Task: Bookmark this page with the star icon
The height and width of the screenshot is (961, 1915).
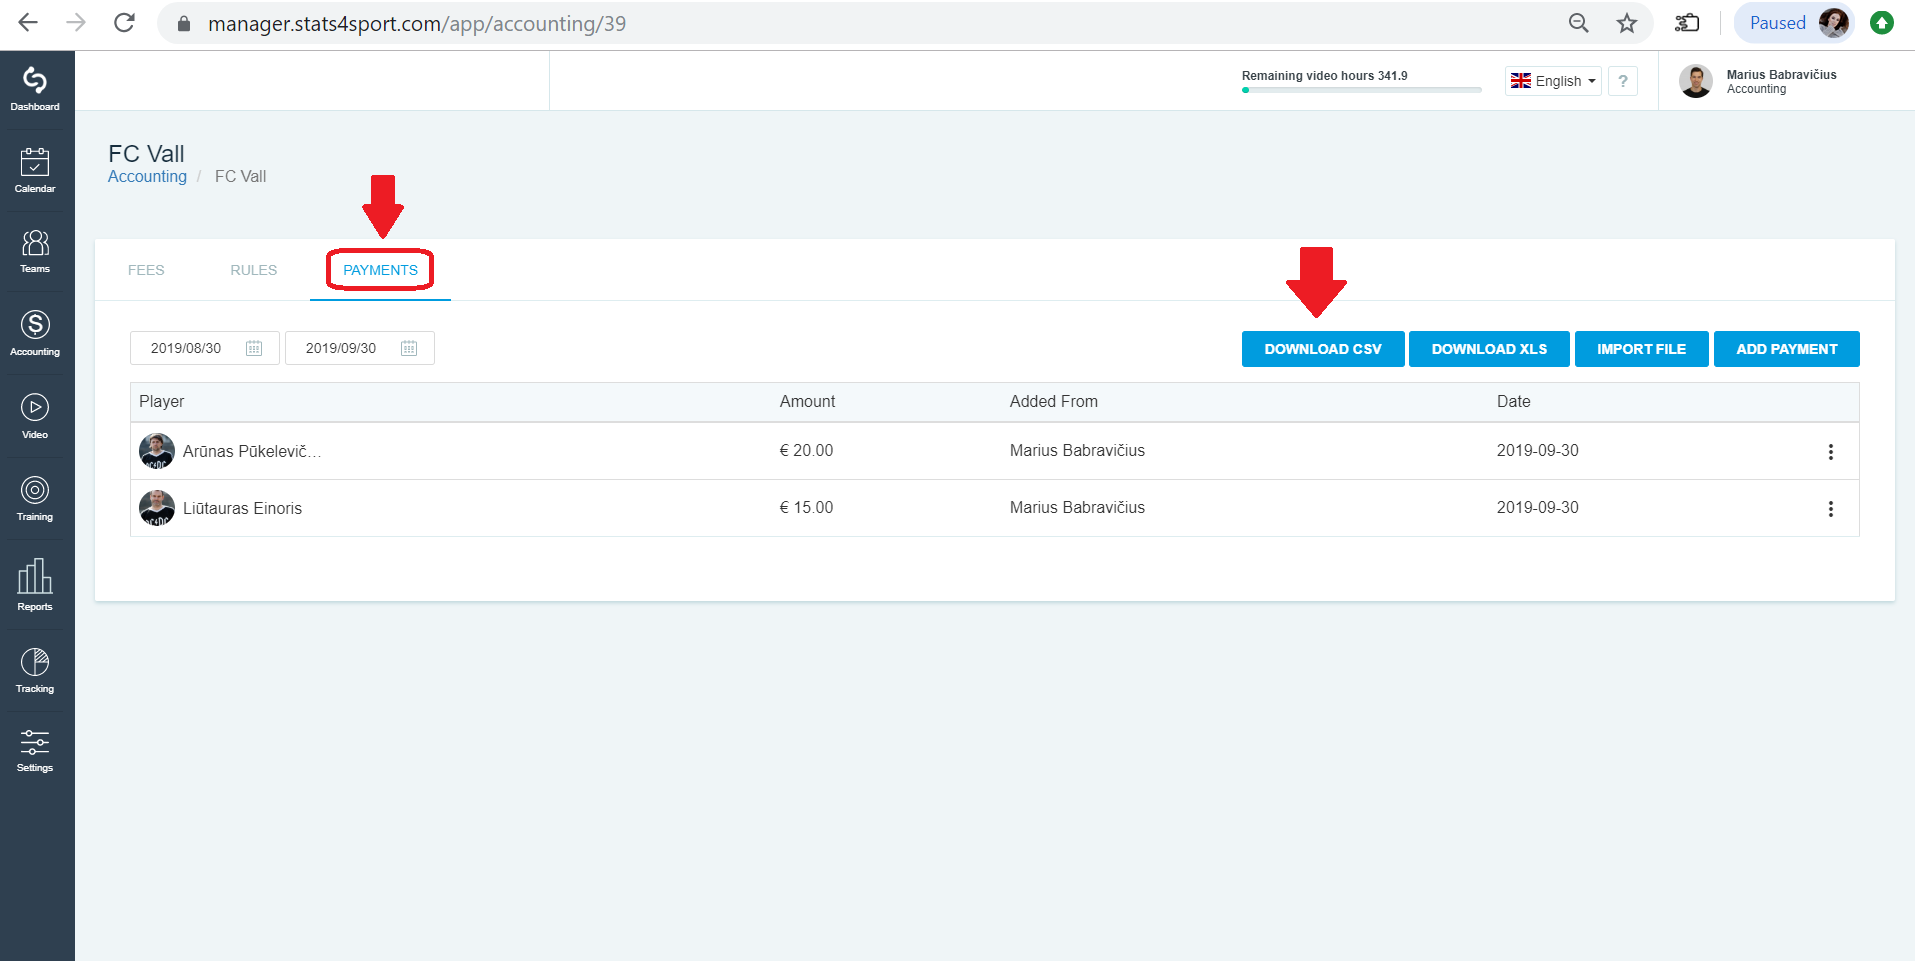Action: coord(1627,23)
